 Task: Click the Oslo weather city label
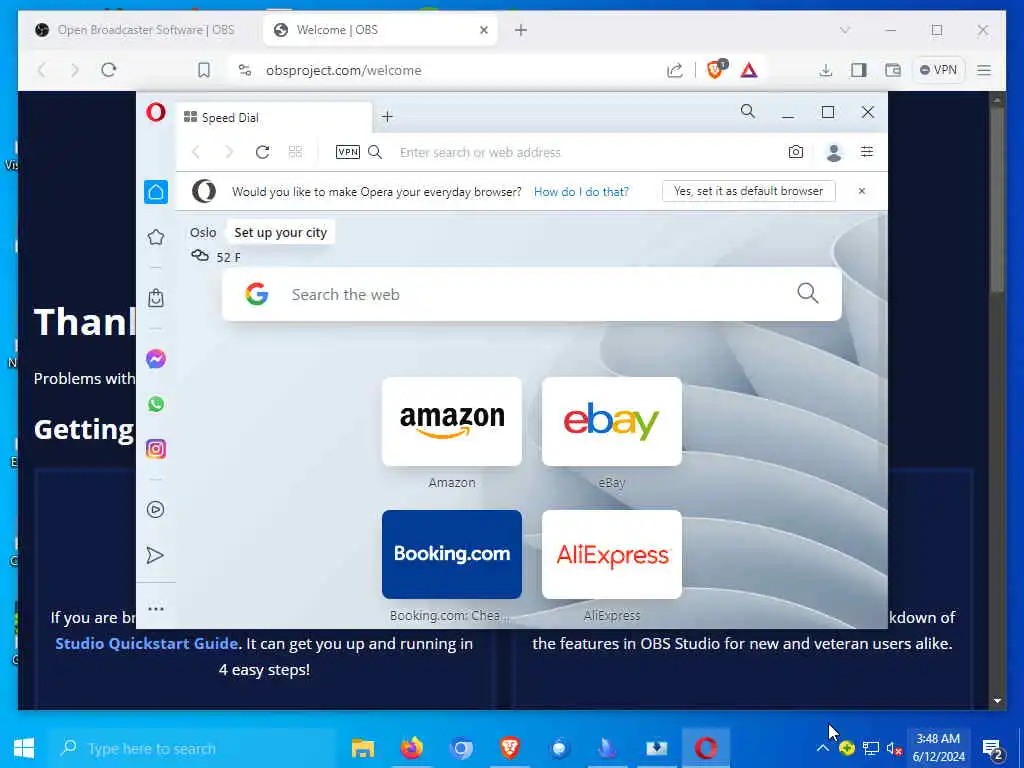tap(203, 232)
